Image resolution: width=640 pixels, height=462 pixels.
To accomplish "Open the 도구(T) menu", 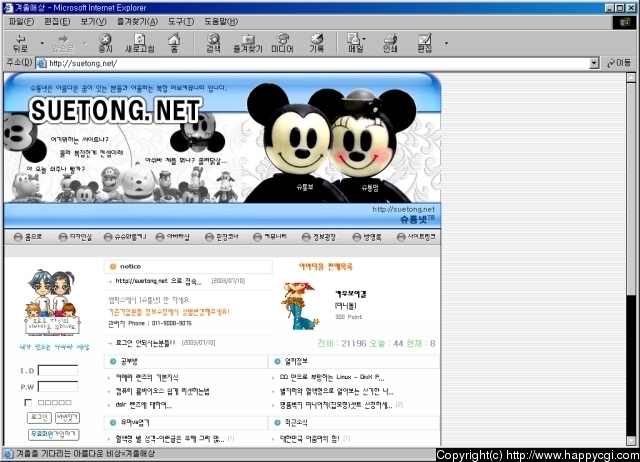I will tap(181, 22).
